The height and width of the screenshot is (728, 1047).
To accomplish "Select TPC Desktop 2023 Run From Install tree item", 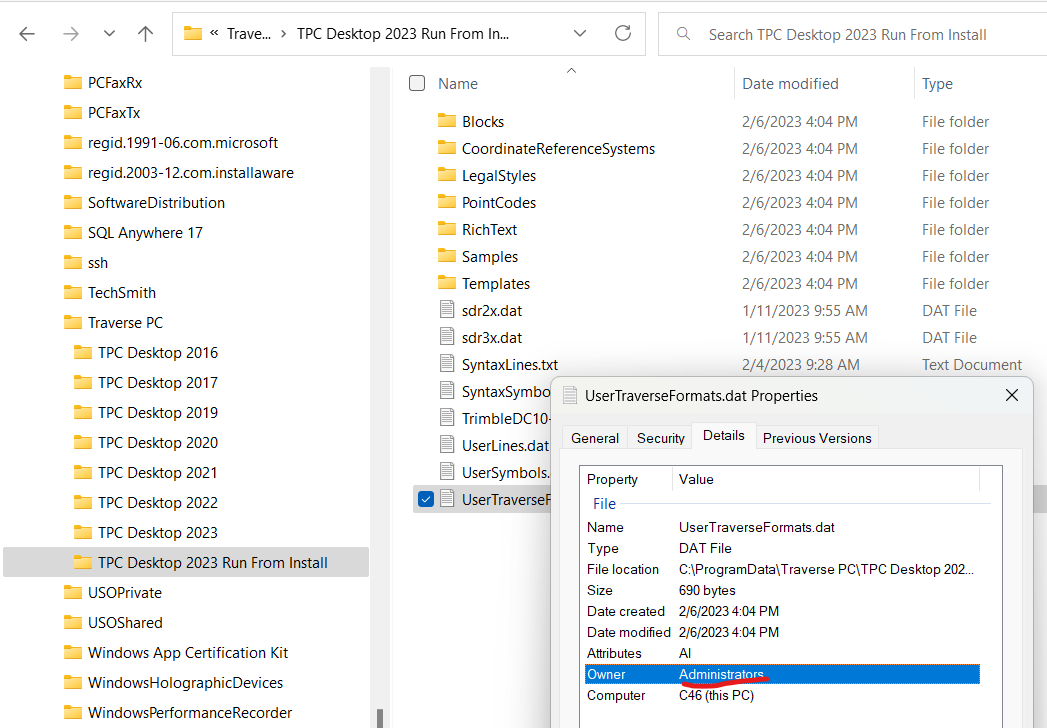I will 186,562.
